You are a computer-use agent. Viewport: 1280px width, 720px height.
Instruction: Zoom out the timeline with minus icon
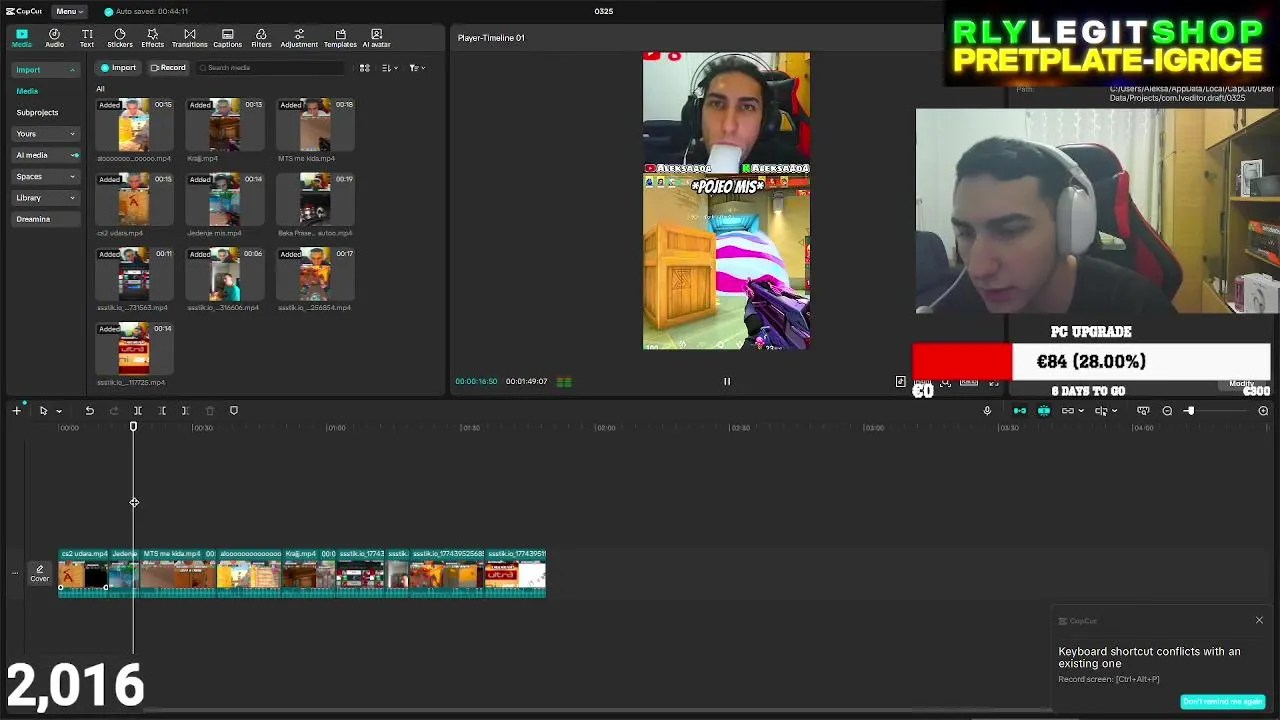click(x=1167, y=411)
